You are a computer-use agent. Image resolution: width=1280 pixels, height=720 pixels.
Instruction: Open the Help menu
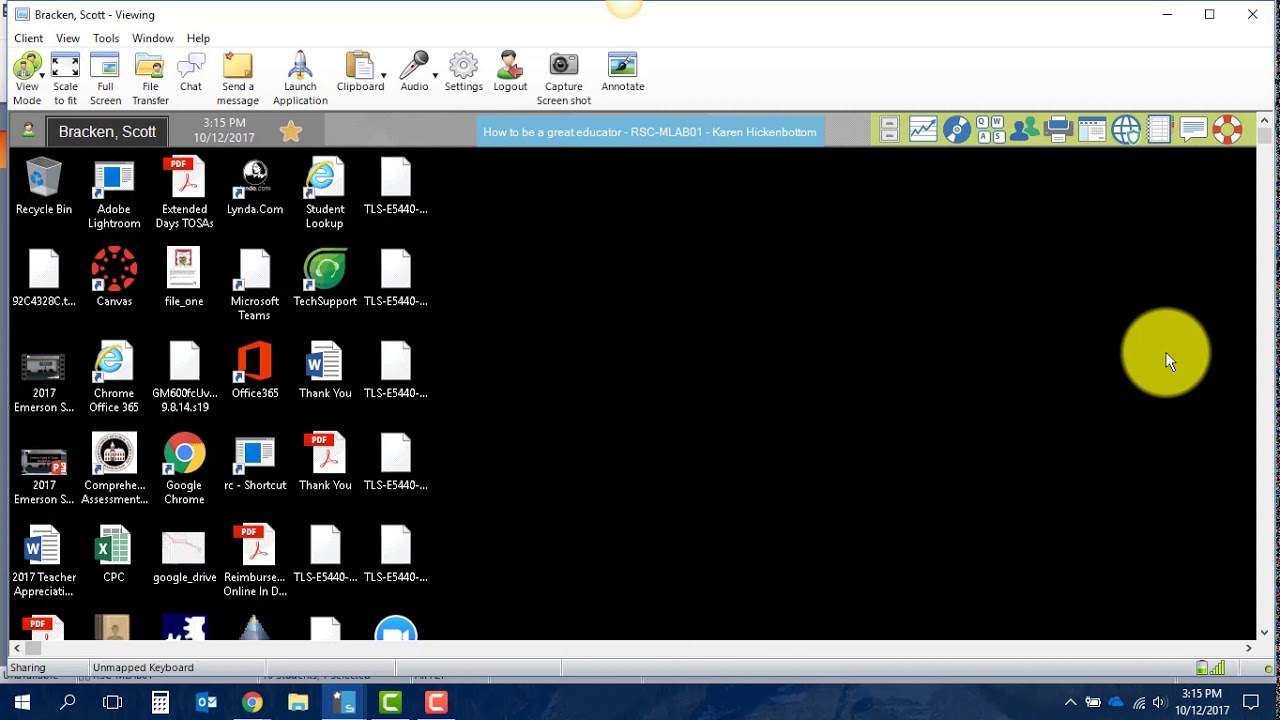click(198, 38)
